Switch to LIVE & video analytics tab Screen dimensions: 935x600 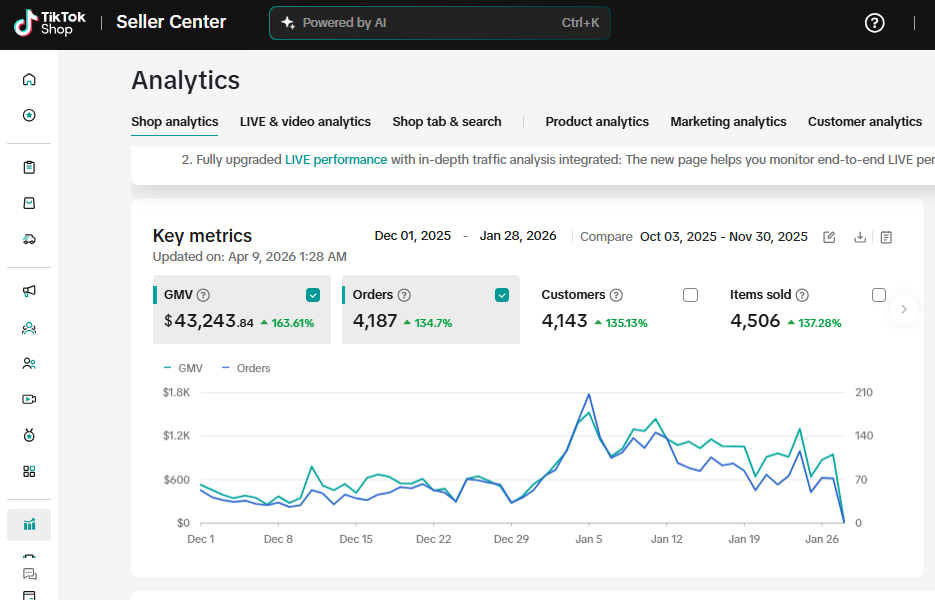pyautogui.click(x=305, y=122)
